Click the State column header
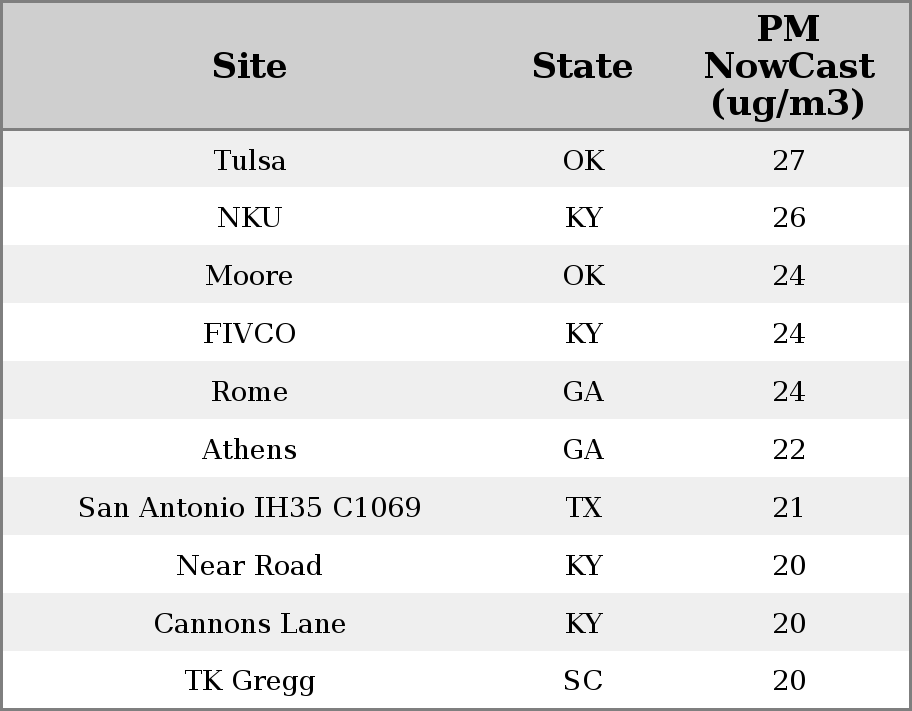The width and height of the screenshot is (912, 711). [583, 66]
